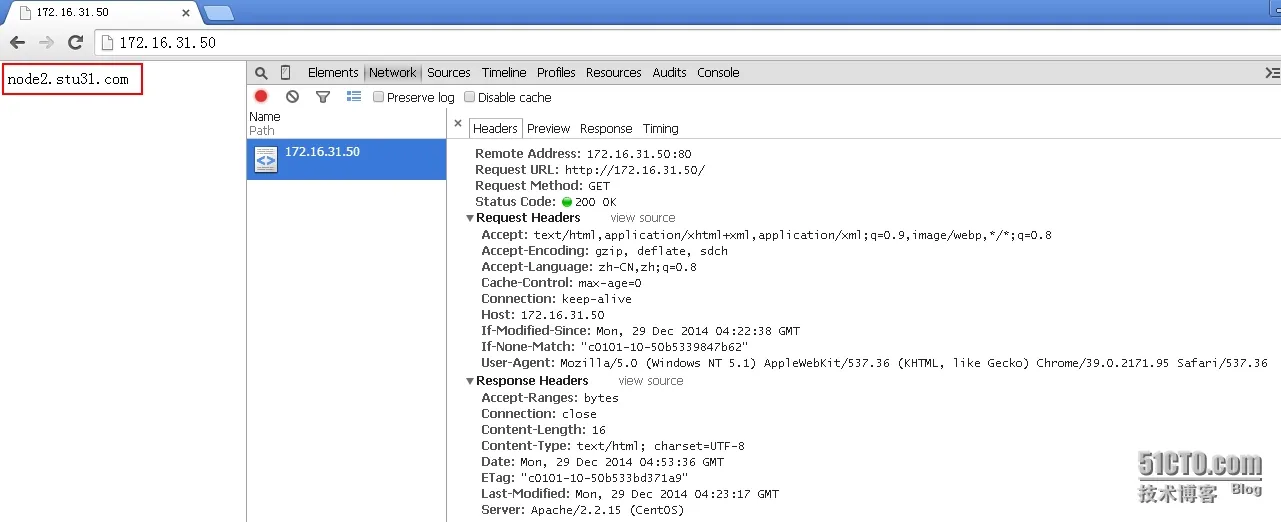The image size is (1281, 522).
Task: Toggle the device mode phone icon
Action: [285, 73]
